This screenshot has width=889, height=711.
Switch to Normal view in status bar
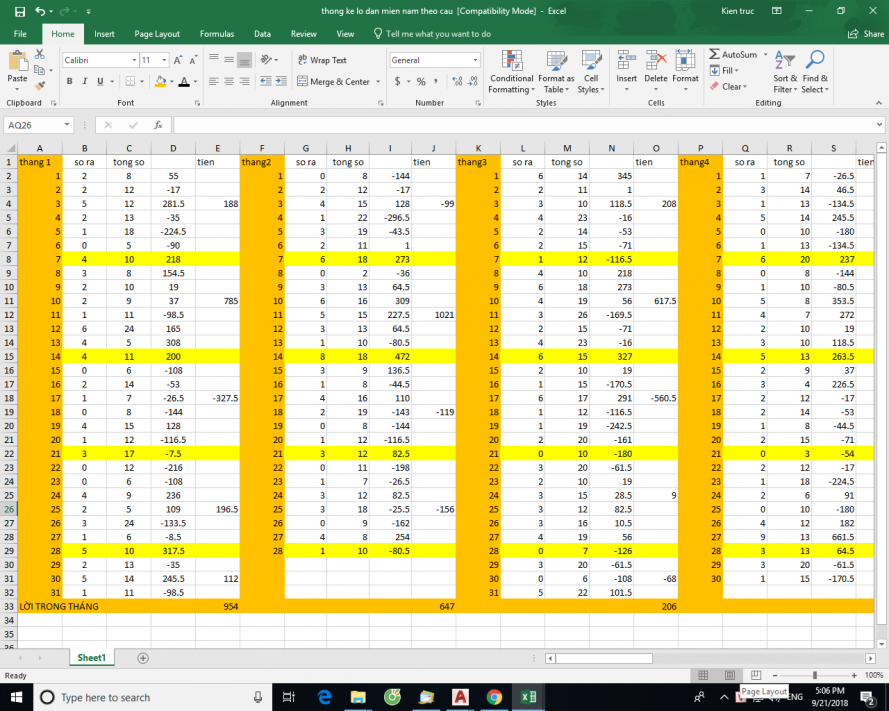(703, 675)
